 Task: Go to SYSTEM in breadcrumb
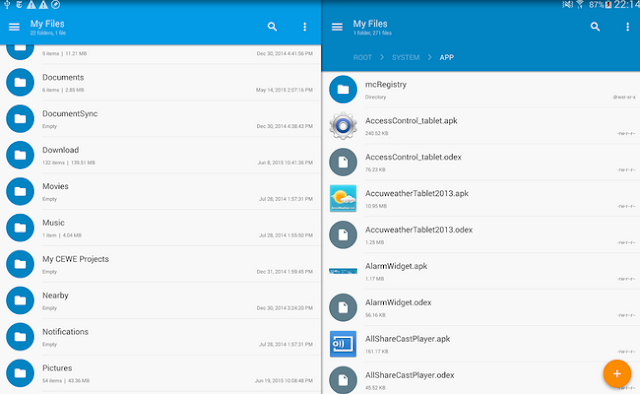point(406,58)
